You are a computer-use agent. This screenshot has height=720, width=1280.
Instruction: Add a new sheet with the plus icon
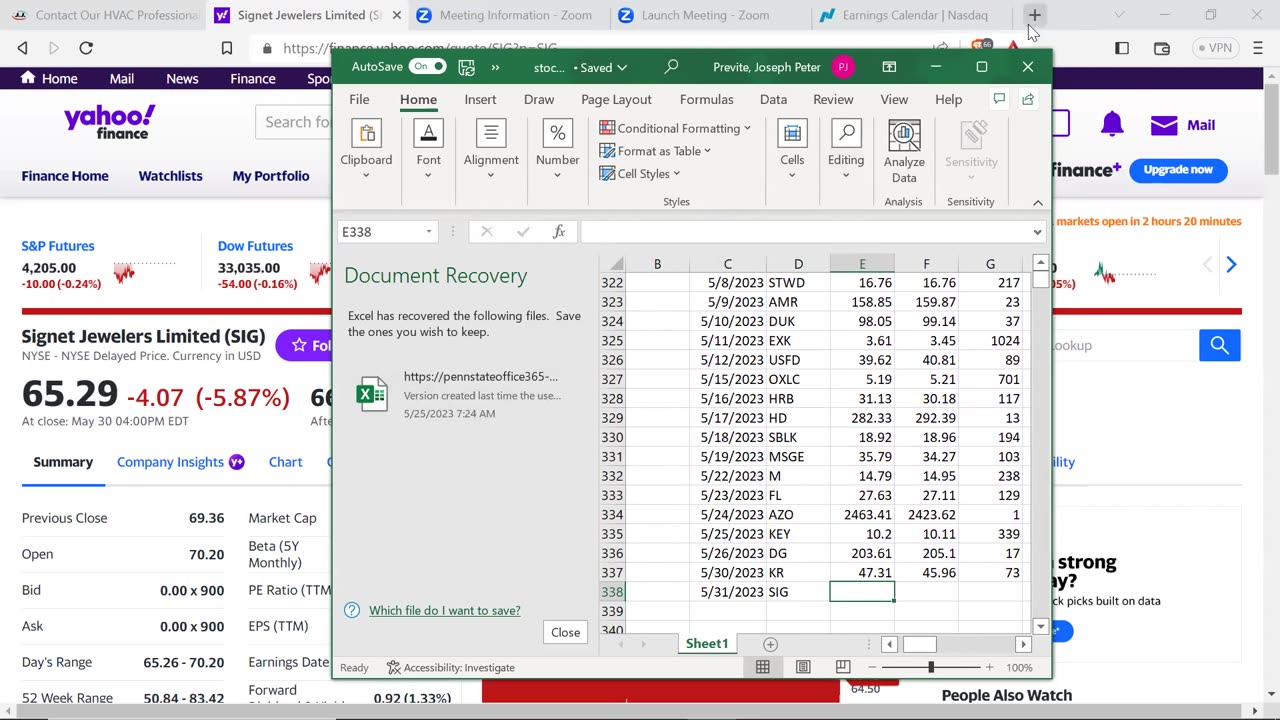770,644
